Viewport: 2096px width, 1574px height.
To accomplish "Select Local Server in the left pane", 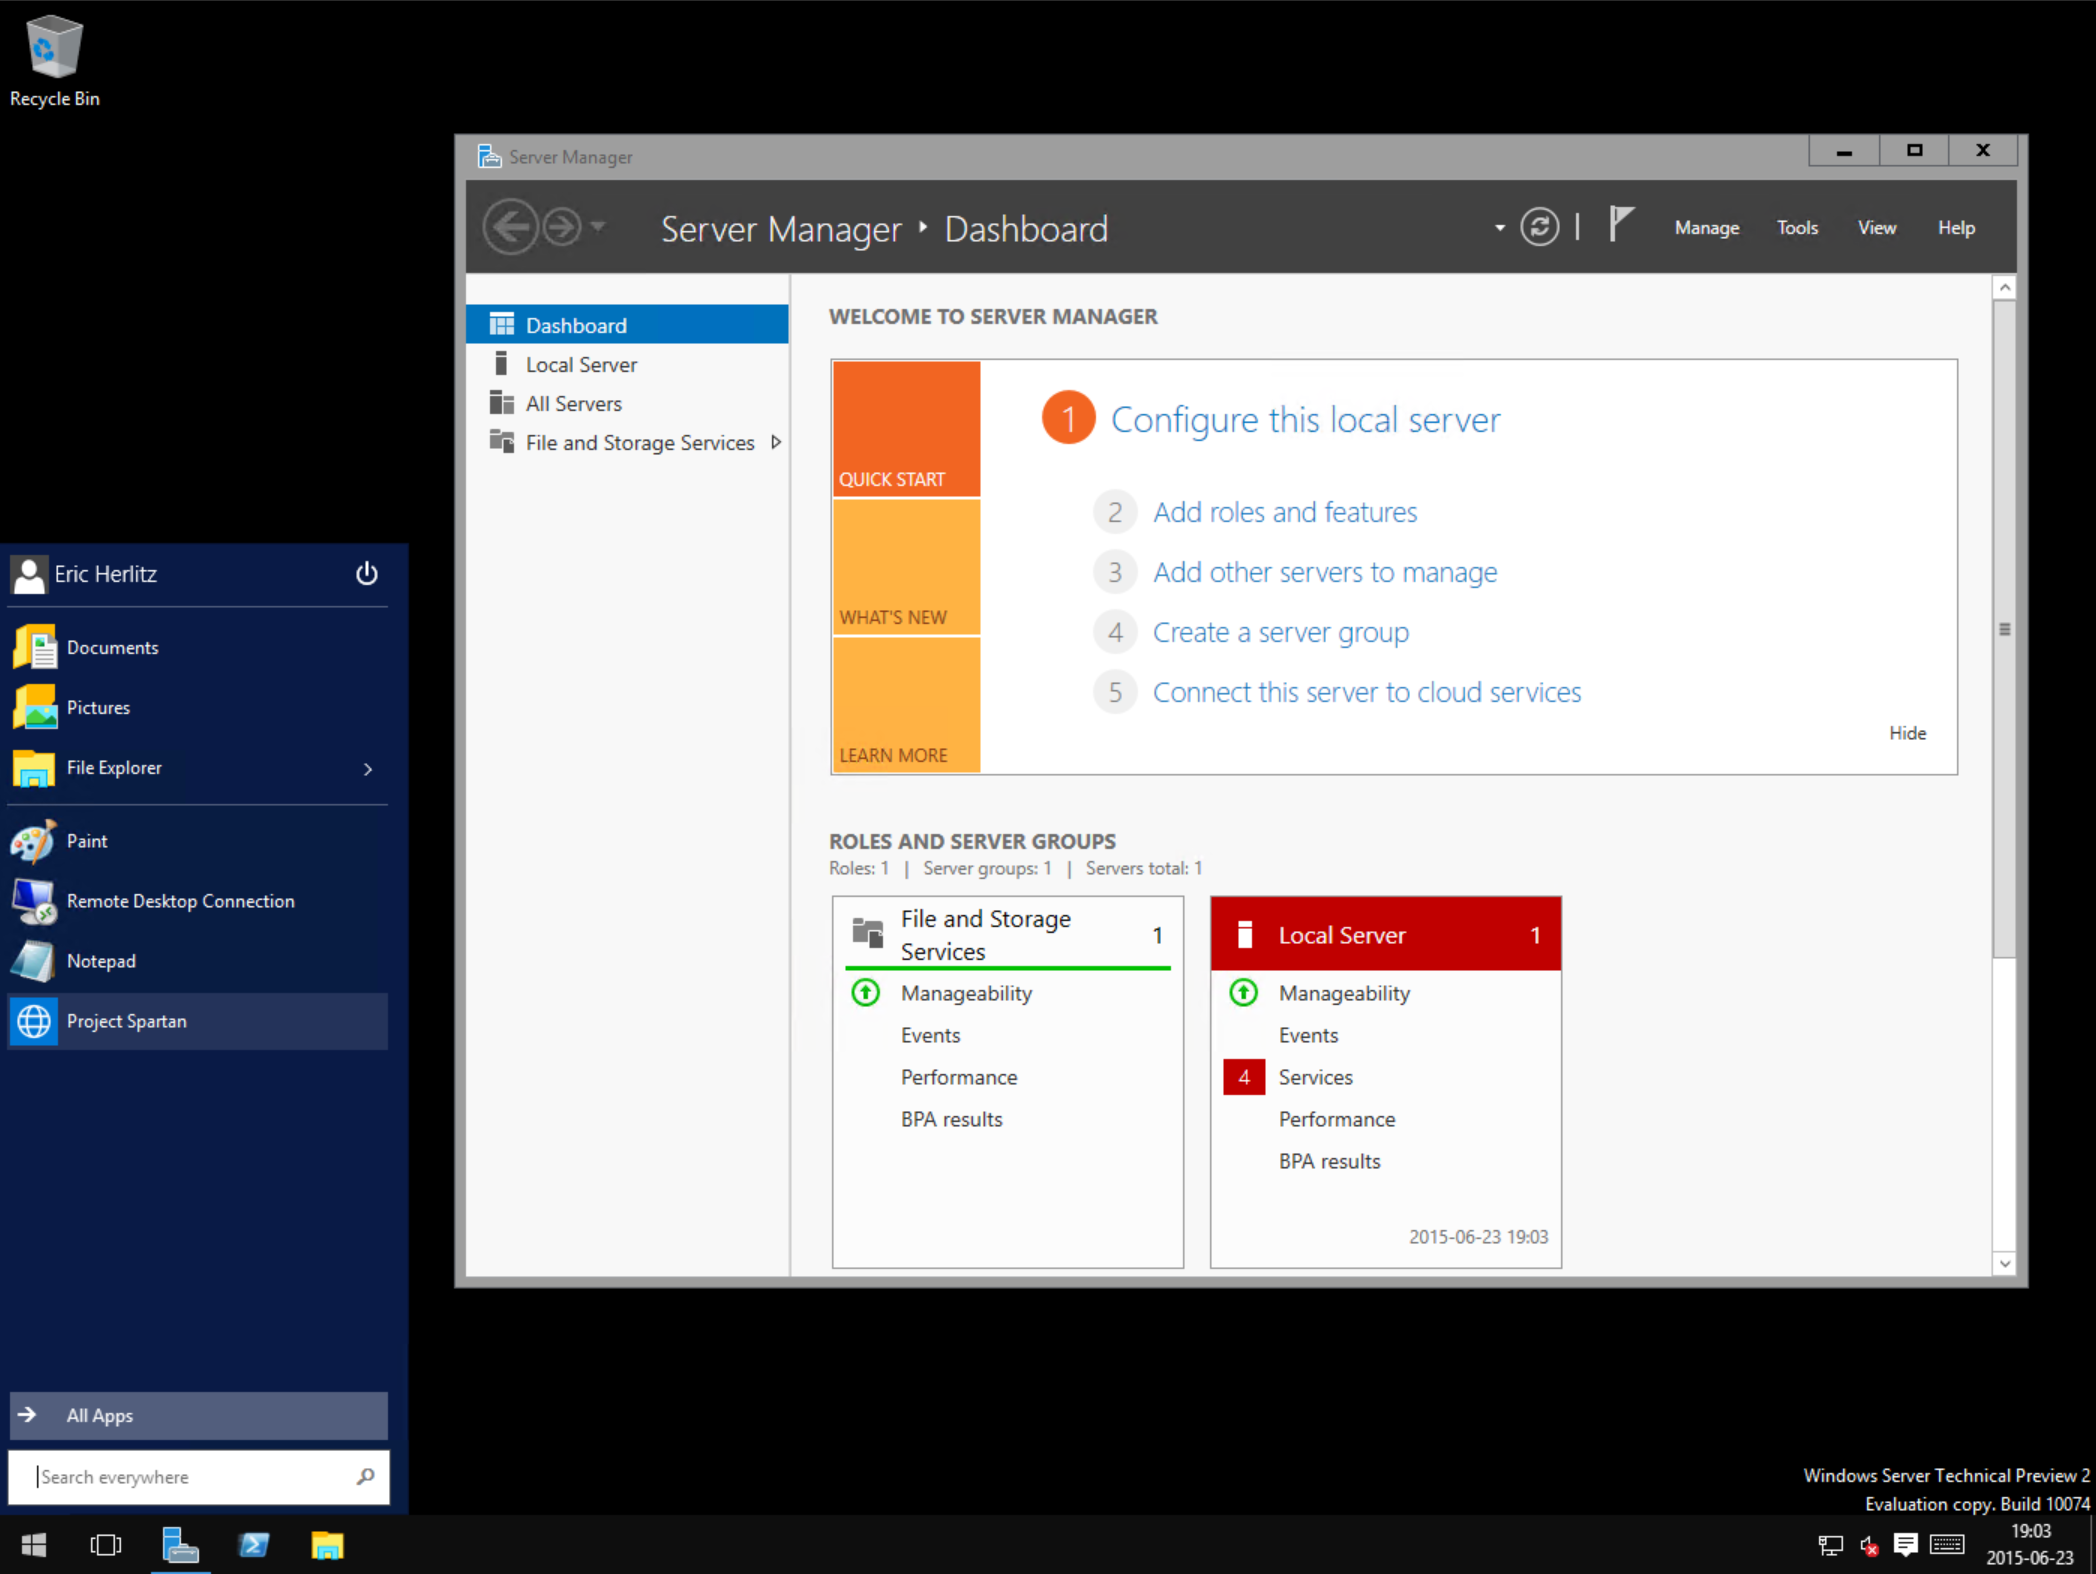I will pyautogui.click(x=581, y=365).
